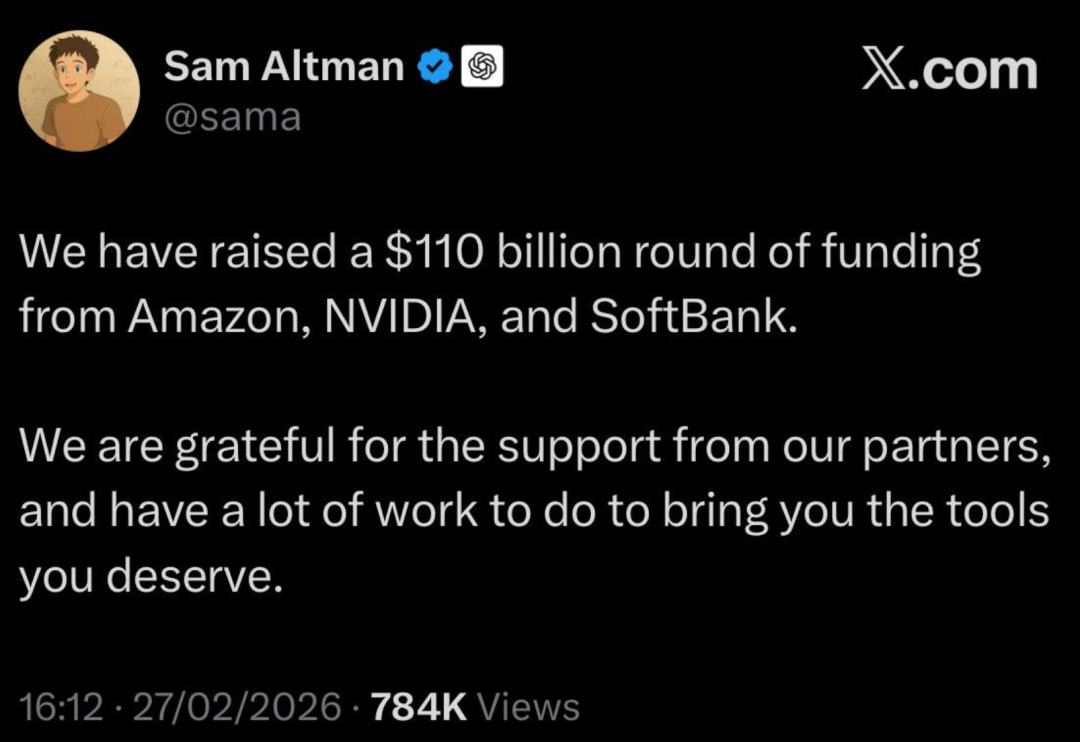The image size is (1080, 742).
Task: Click the blue verified checkmark badge
Action: 433,67
